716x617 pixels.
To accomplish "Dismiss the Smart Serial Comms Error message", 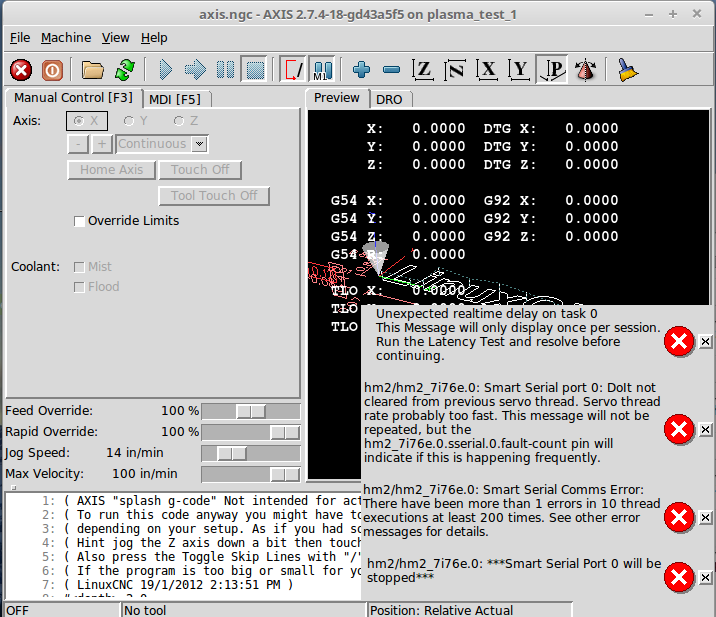I will coord(705,517).
